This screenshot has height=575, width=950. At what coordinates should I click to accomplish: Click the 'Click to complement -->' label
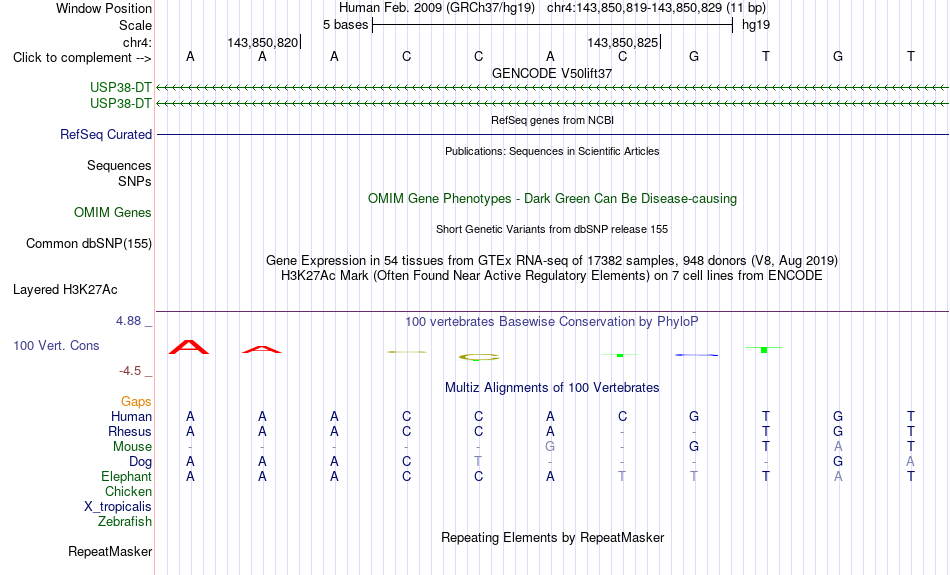82,58
